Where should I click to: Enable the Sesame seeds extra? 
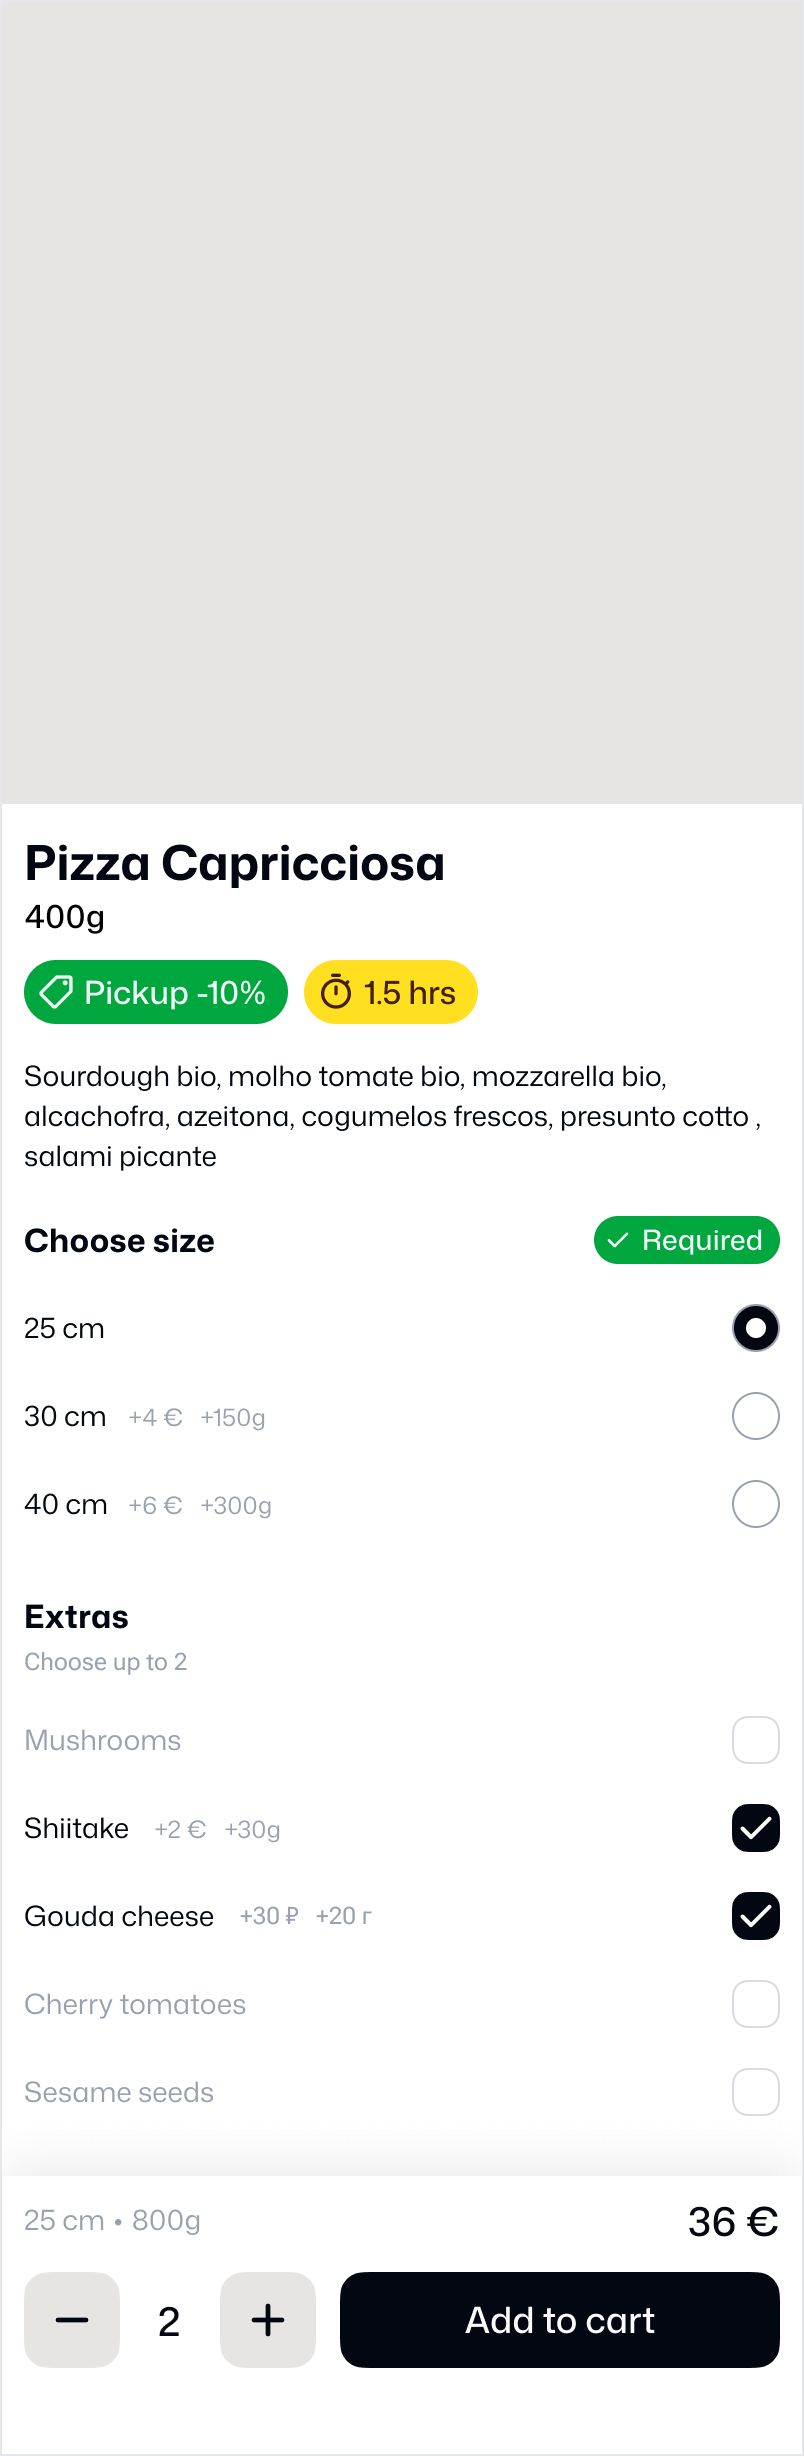(x=756, y=2092)
